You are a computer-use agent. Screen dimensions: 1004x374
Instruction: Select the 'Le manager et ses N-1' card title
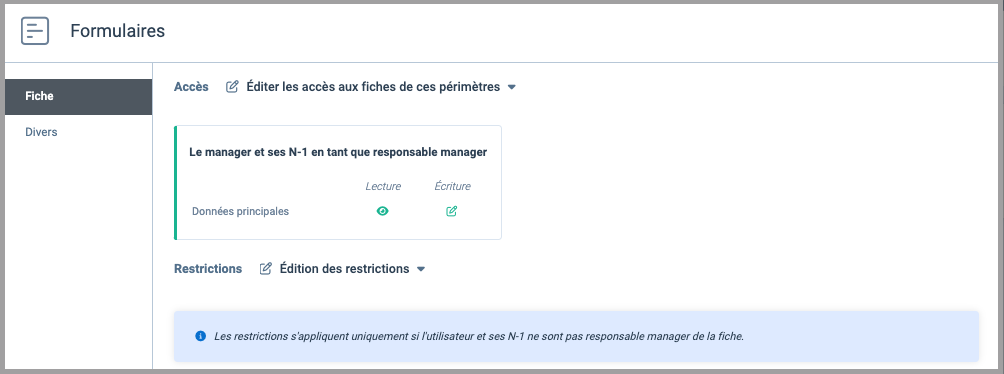[x=338, y=152]
